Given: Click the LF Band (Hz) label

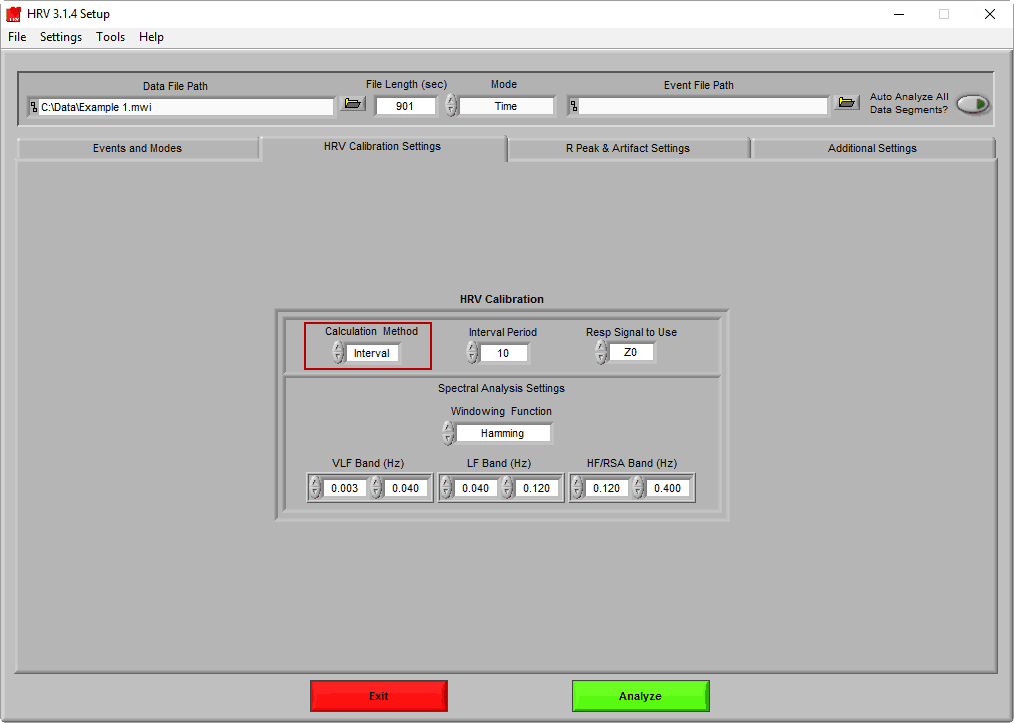Looking at the screenshot, I should coord(499,463).
